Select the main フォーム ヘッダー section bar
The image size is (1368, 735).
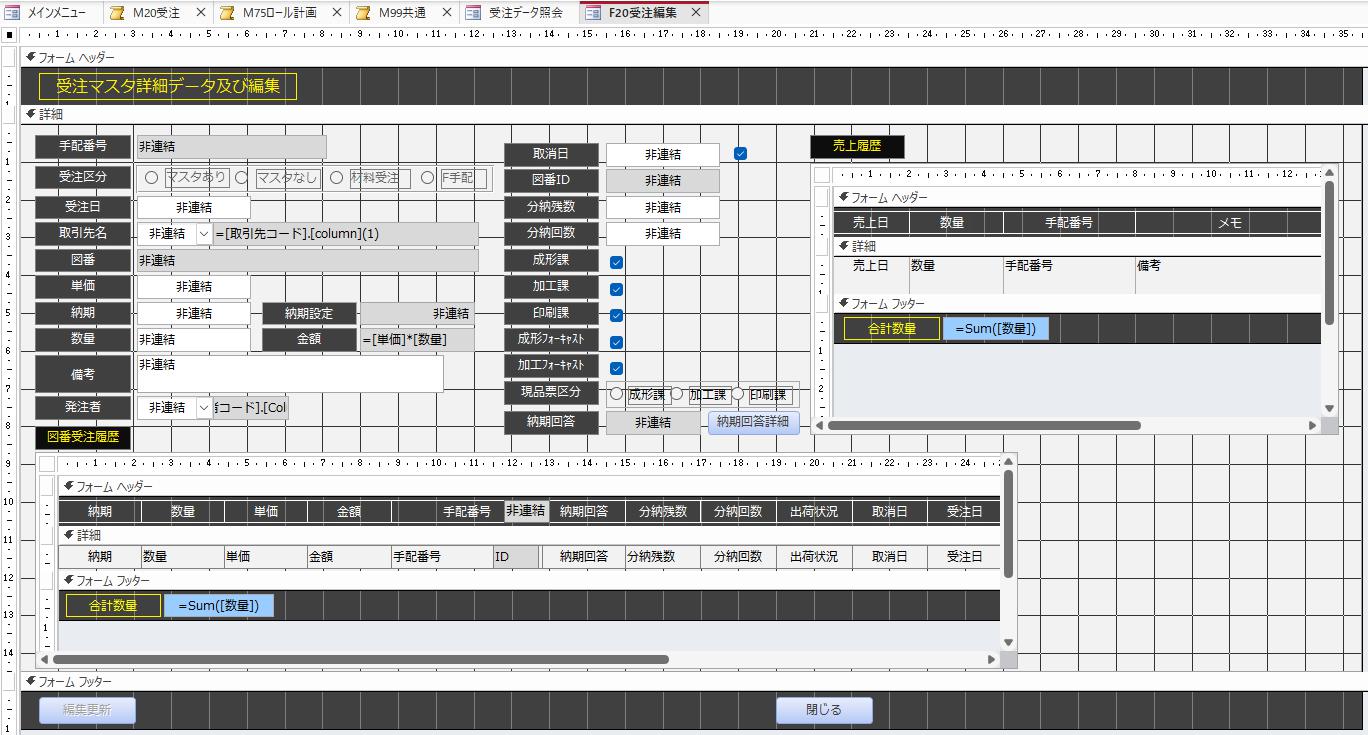click(x=694, y=58)
